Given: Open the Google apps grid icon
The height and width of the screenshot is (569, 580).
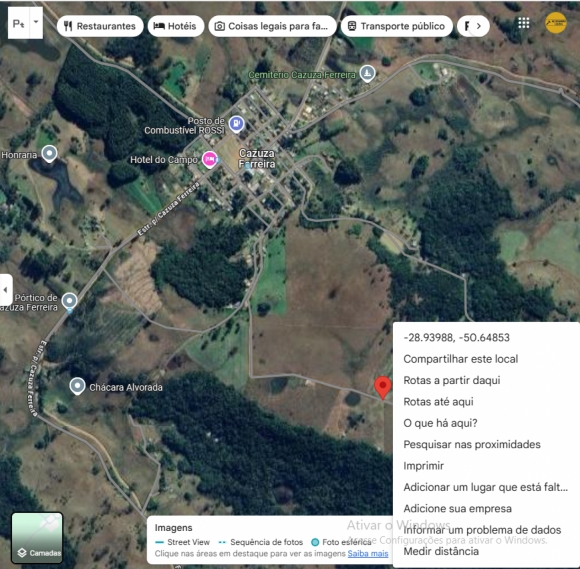Looking at the screenshot, I should click(523, 23).
